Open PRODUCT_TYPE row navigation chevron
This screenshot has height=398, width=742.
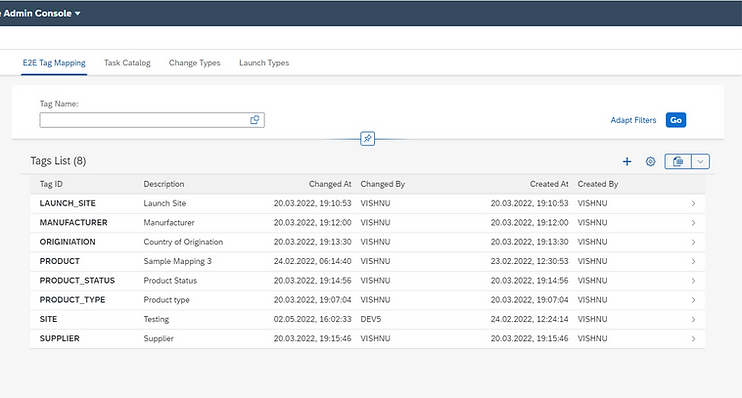click(693, 300)
